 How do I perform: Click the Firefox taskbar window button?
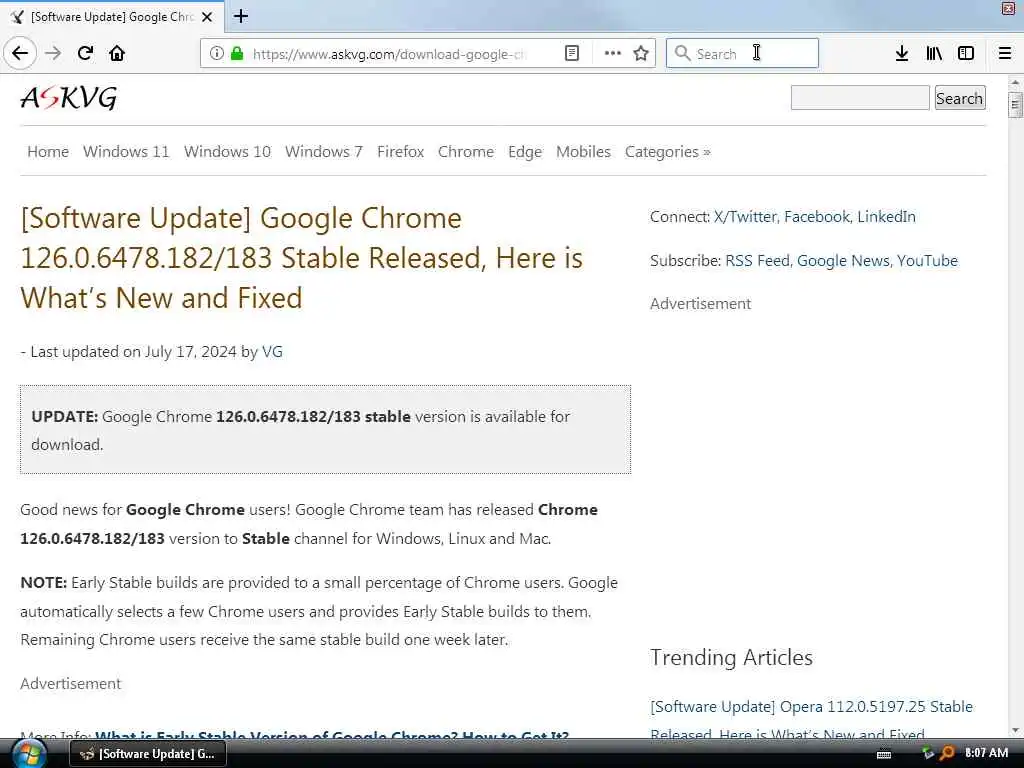click(148, 754)
